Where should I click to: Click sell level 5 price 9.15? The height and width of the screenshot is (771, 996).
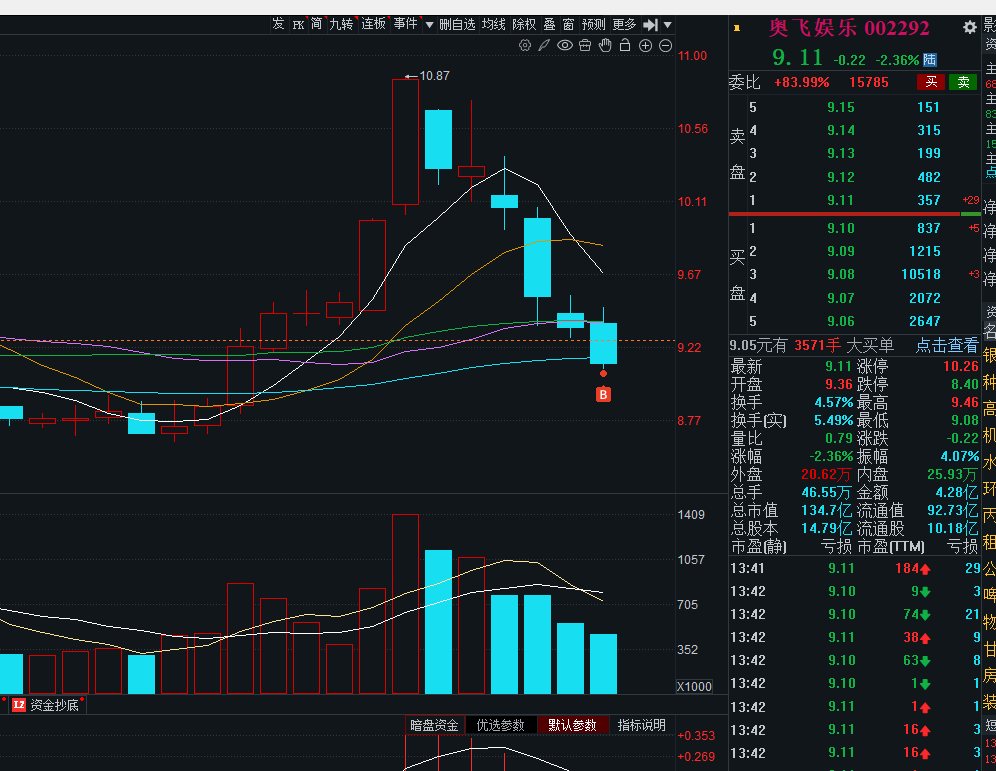[x=841, y=107]
